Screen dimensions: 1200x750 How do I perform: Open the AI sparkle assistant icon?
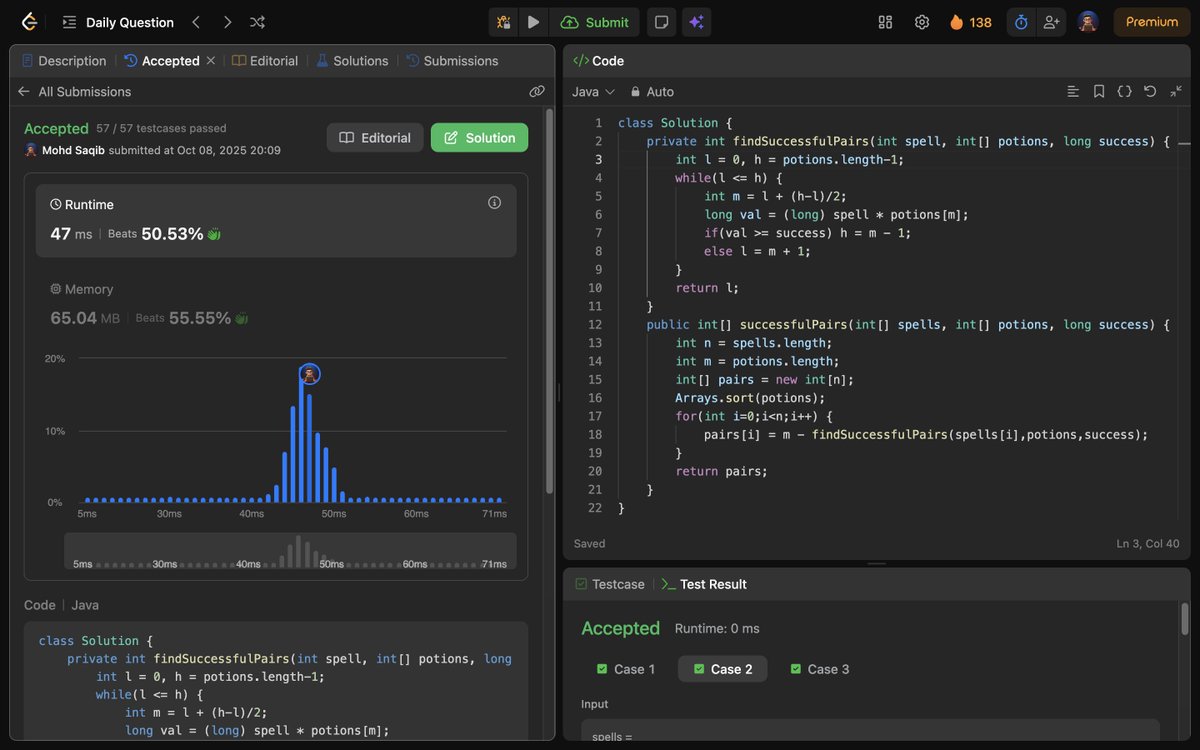(x=697, y=22)
